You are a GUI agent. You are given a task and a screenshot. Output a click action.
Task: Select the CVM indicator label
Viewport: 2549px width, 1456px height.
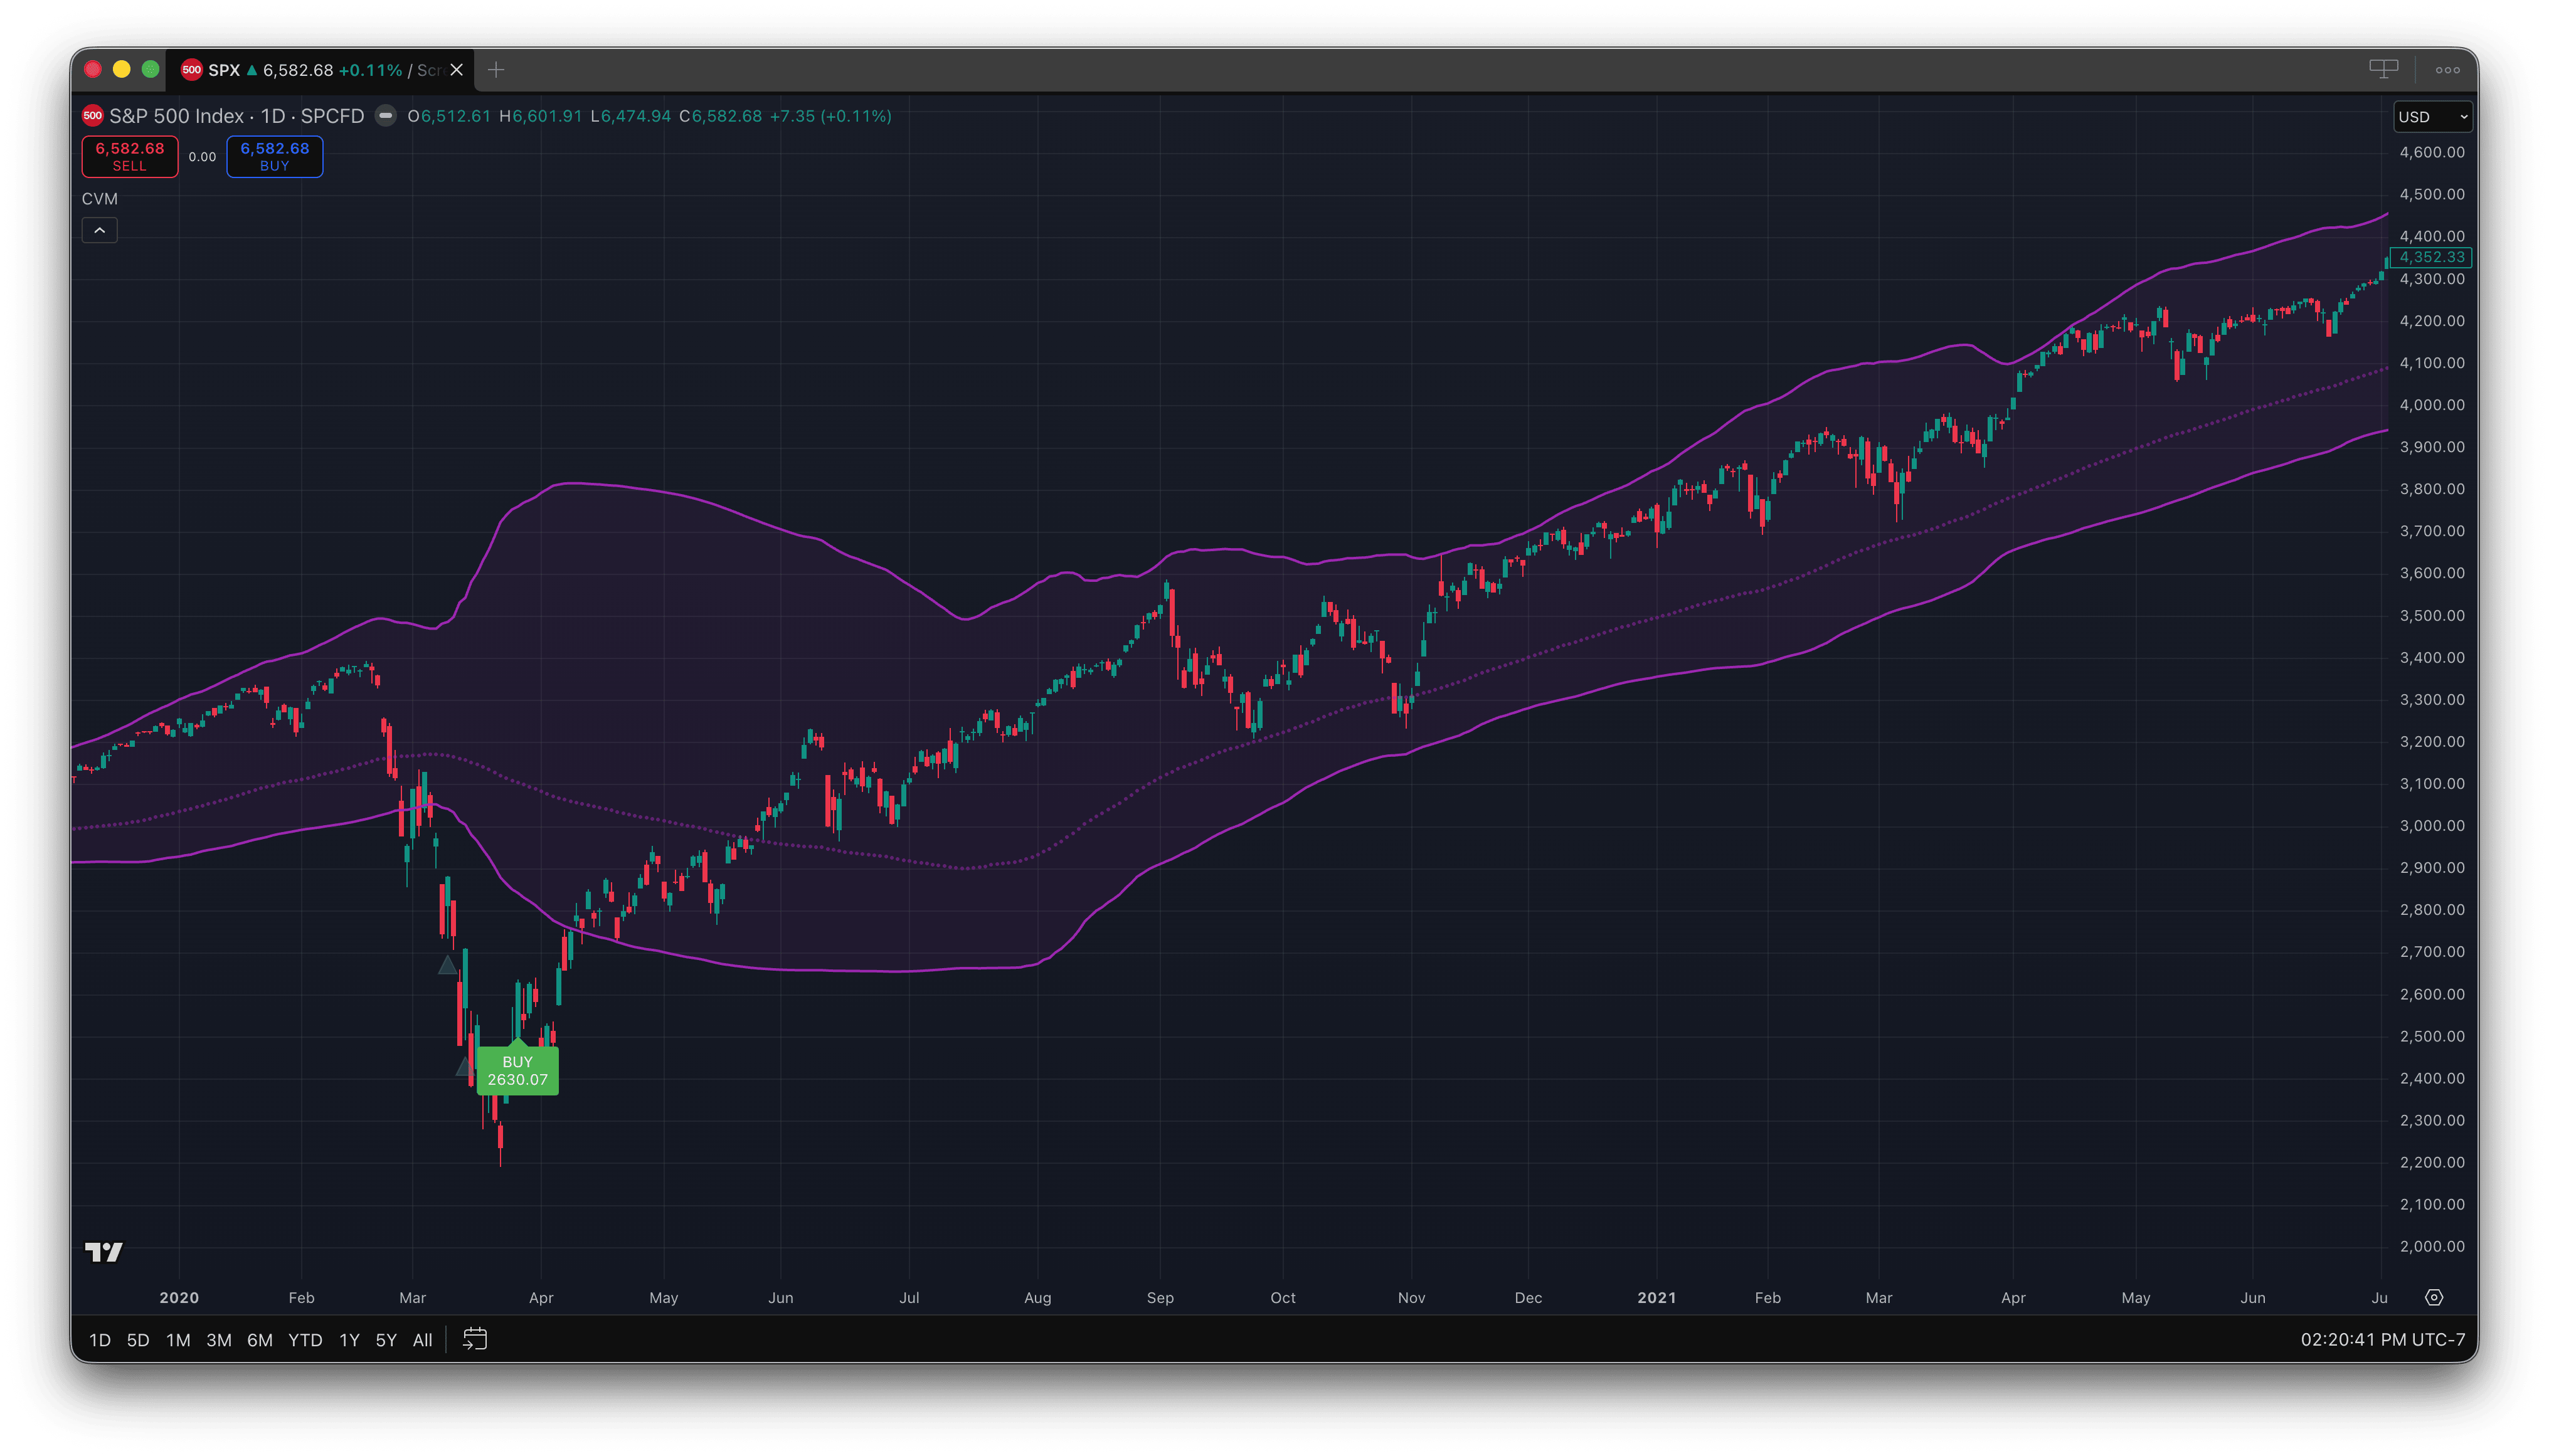tap(100, 199)
